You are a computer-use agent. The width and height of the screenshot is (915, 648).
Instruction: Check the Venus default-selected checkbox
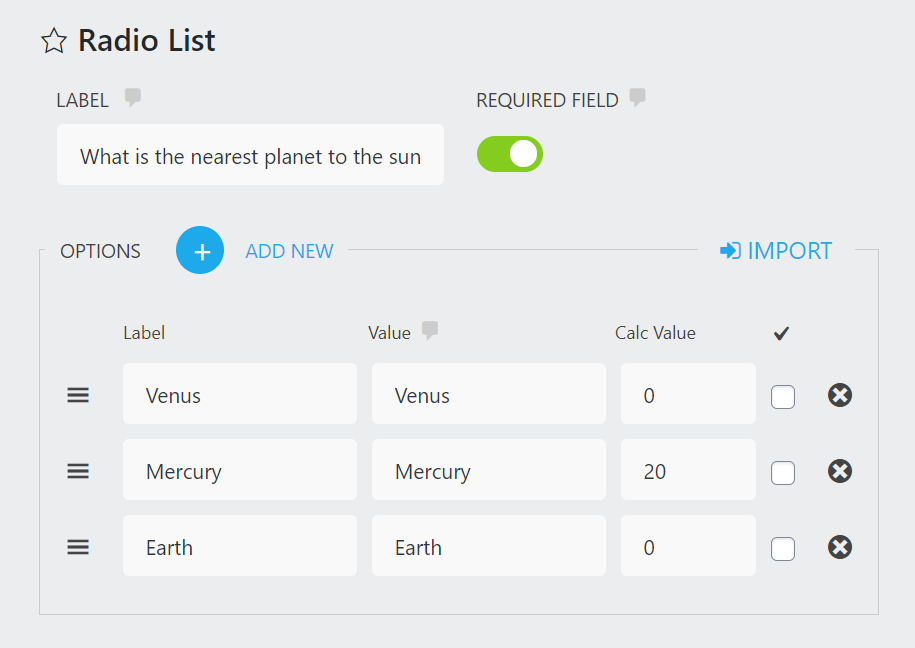(783, 397)
